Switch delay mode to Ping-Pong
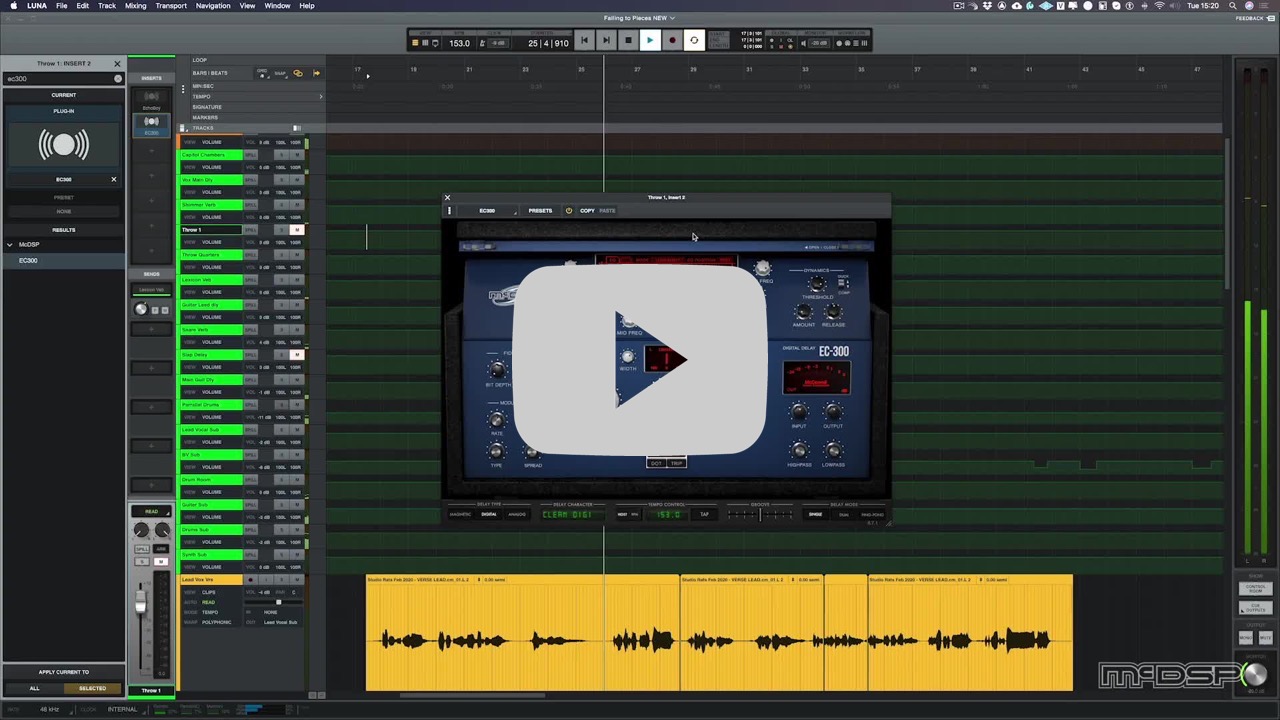Image resolution: width=1280 pixels, height=720 pixels. point(872,515)
